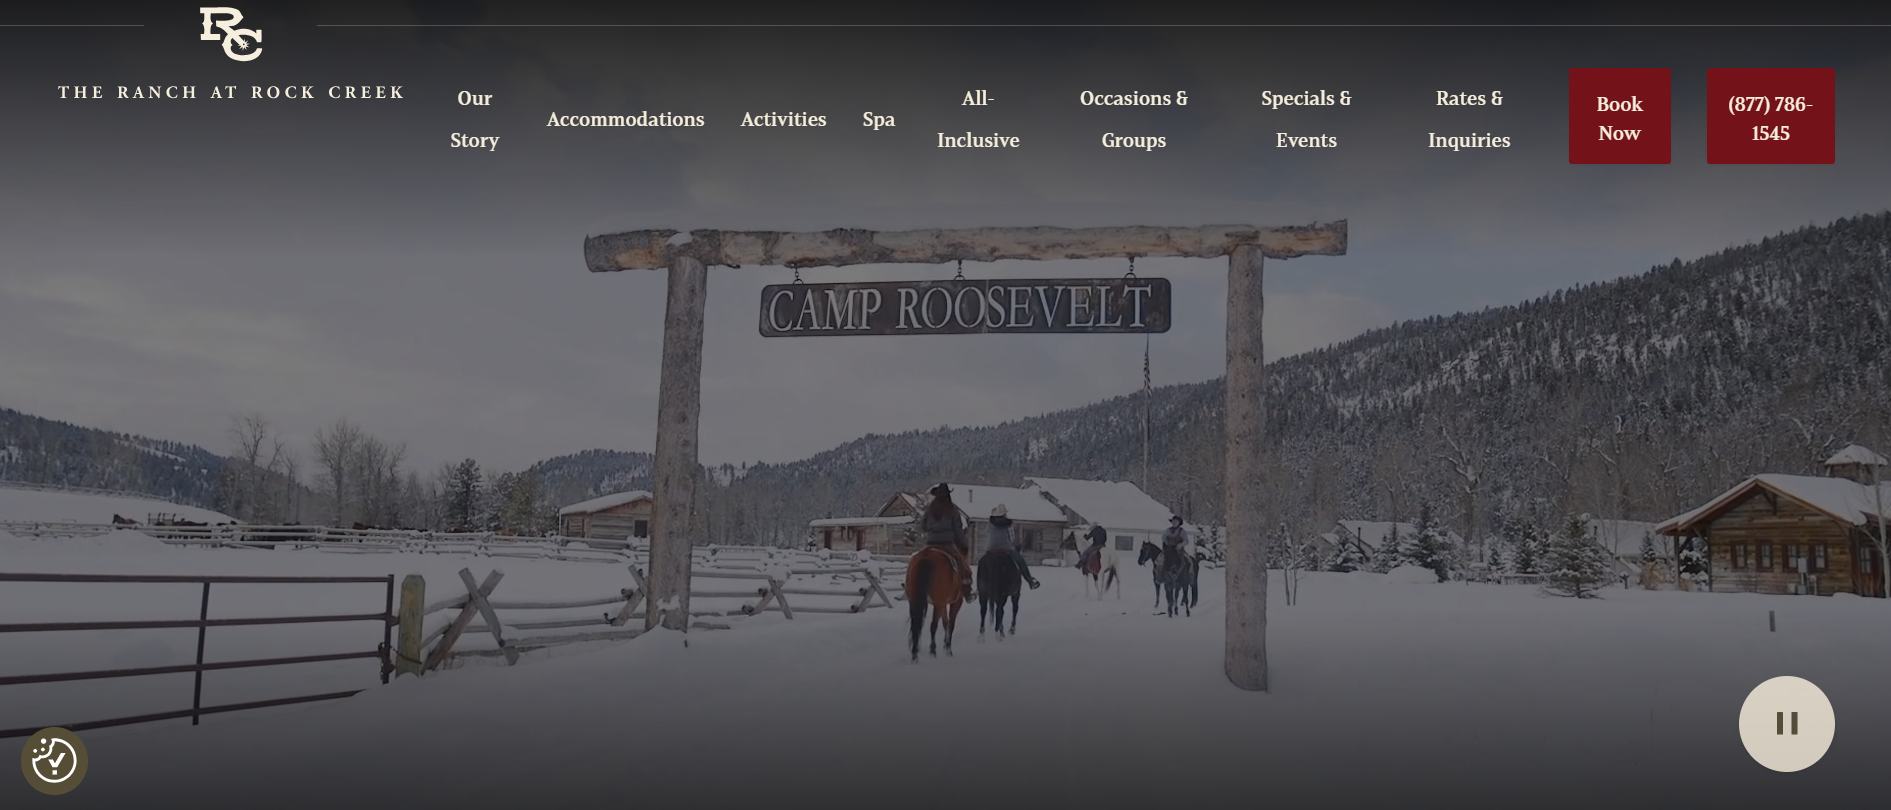Open Specials & Events menu

click(1305, 119)
